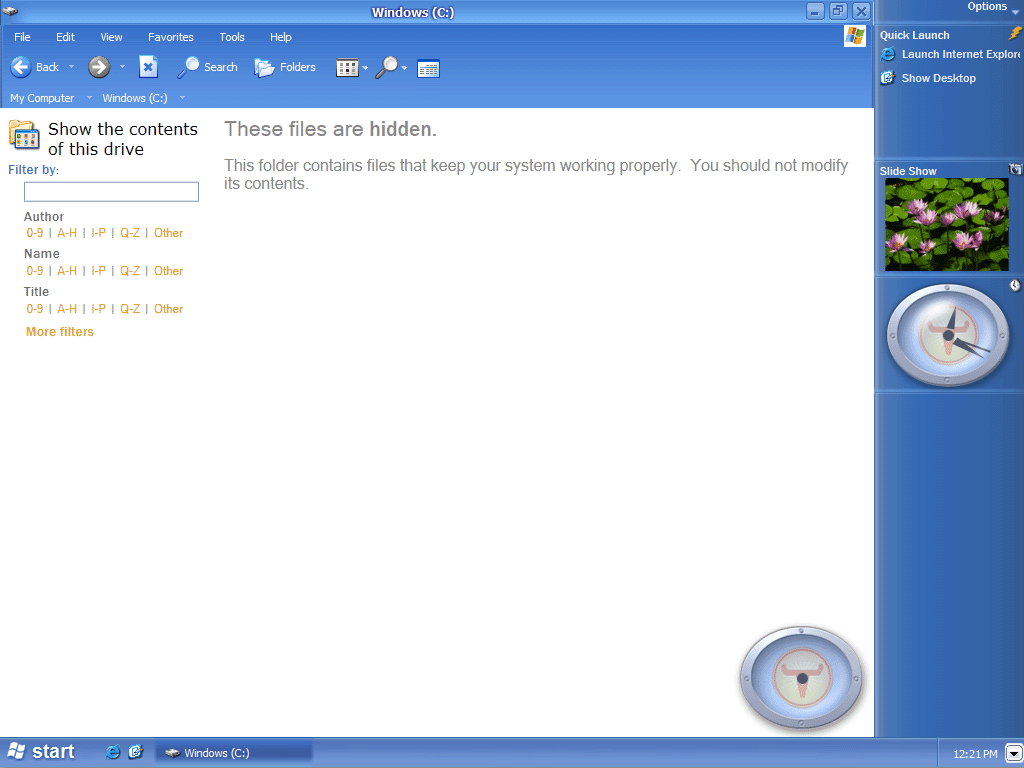This screenshot has height=768, width=1024.
Task: Filter Author by 0-9
Action: click(35, 233)
